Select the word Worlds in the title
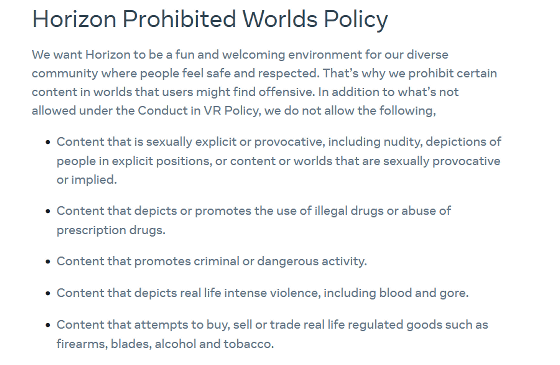560x365 pixels. tap(280, 19)
